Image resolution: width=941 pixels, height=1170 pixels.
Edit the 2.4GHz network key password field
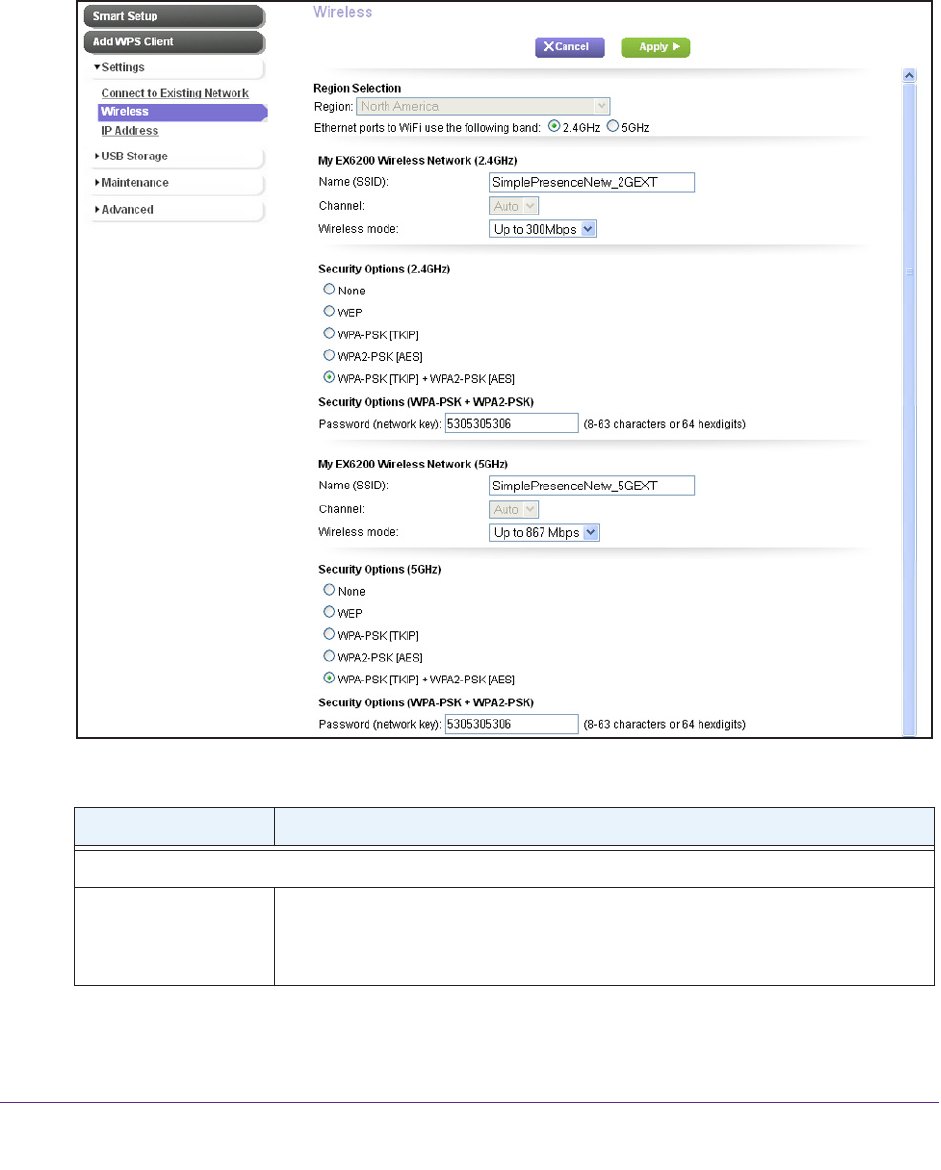pyautogui.click(x=512, y=424)
